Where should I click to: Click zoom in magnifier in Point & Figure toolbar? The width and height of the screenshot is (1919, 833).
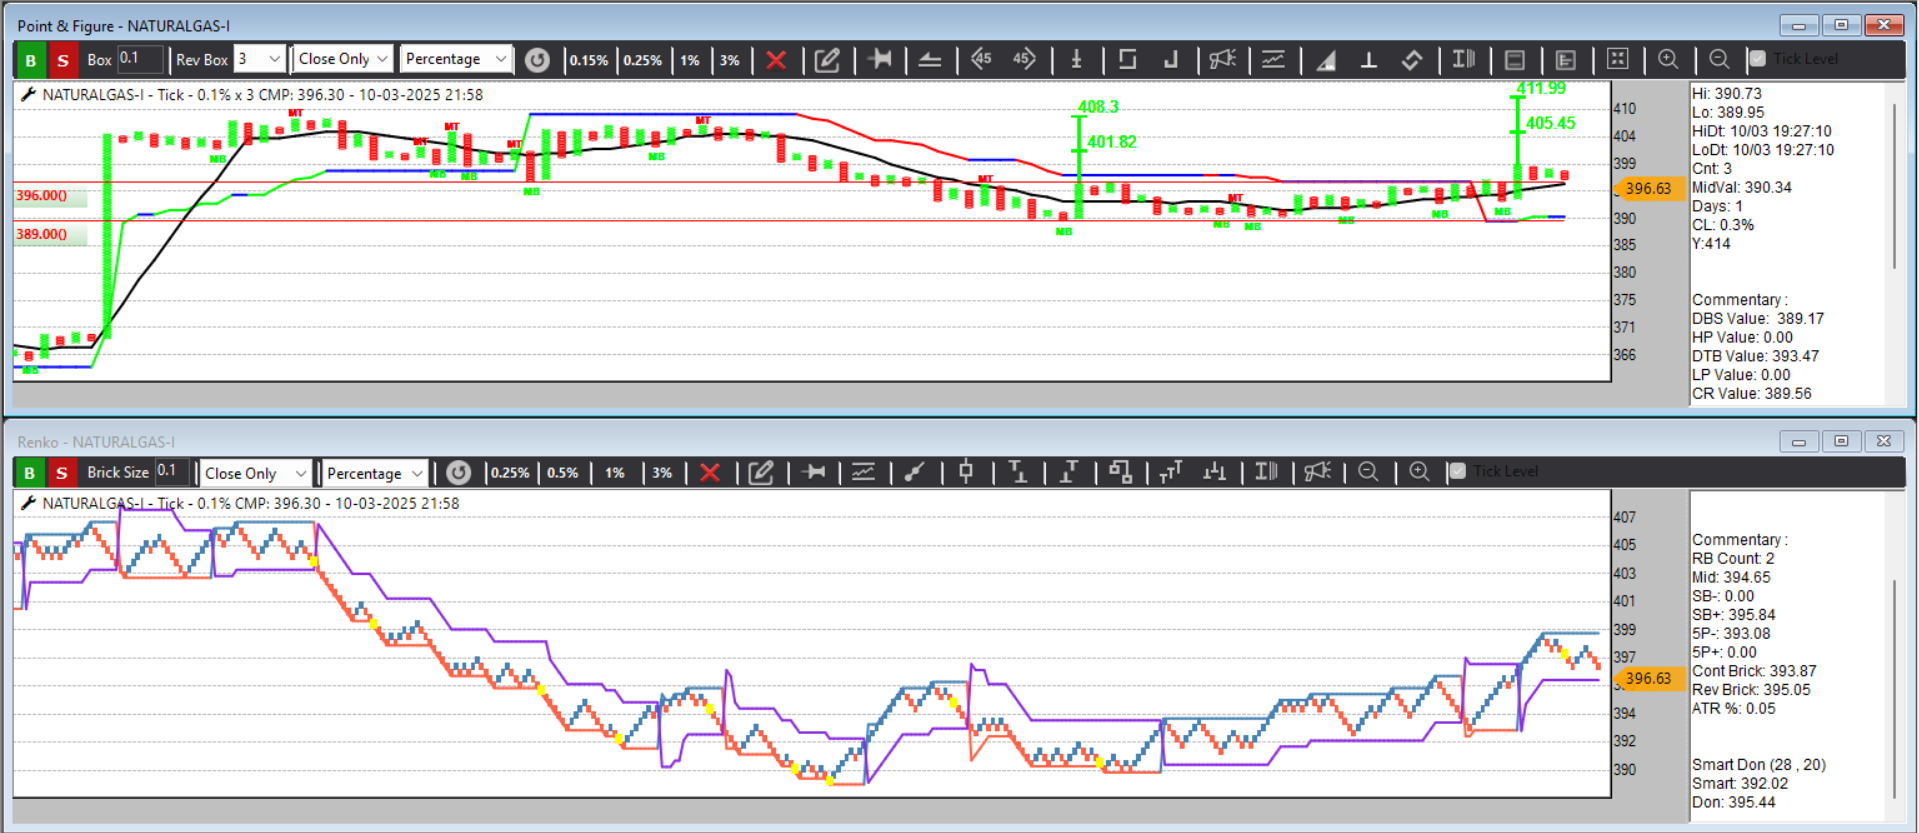point(1668,59)
